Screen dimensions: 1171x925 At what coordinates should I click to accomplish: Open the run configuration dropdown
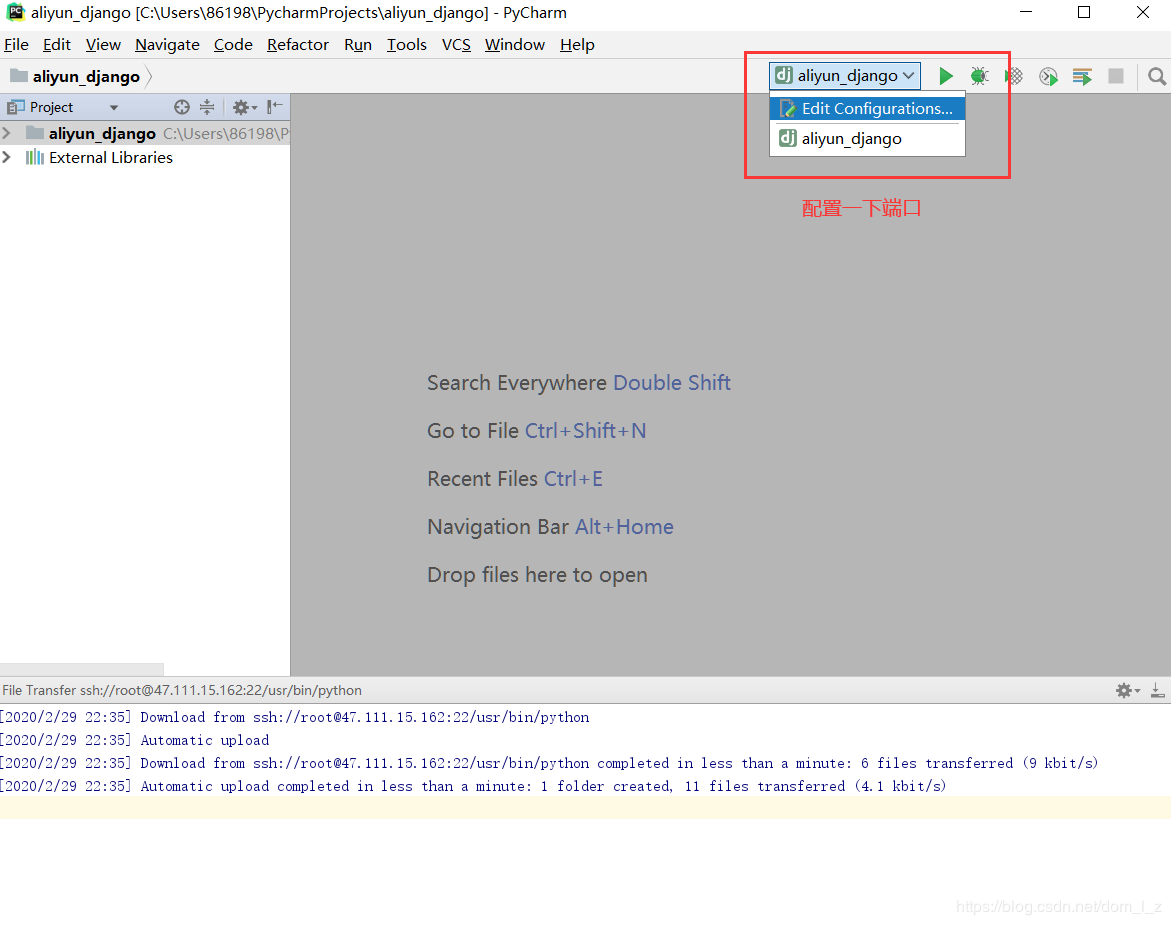point(845,75)
